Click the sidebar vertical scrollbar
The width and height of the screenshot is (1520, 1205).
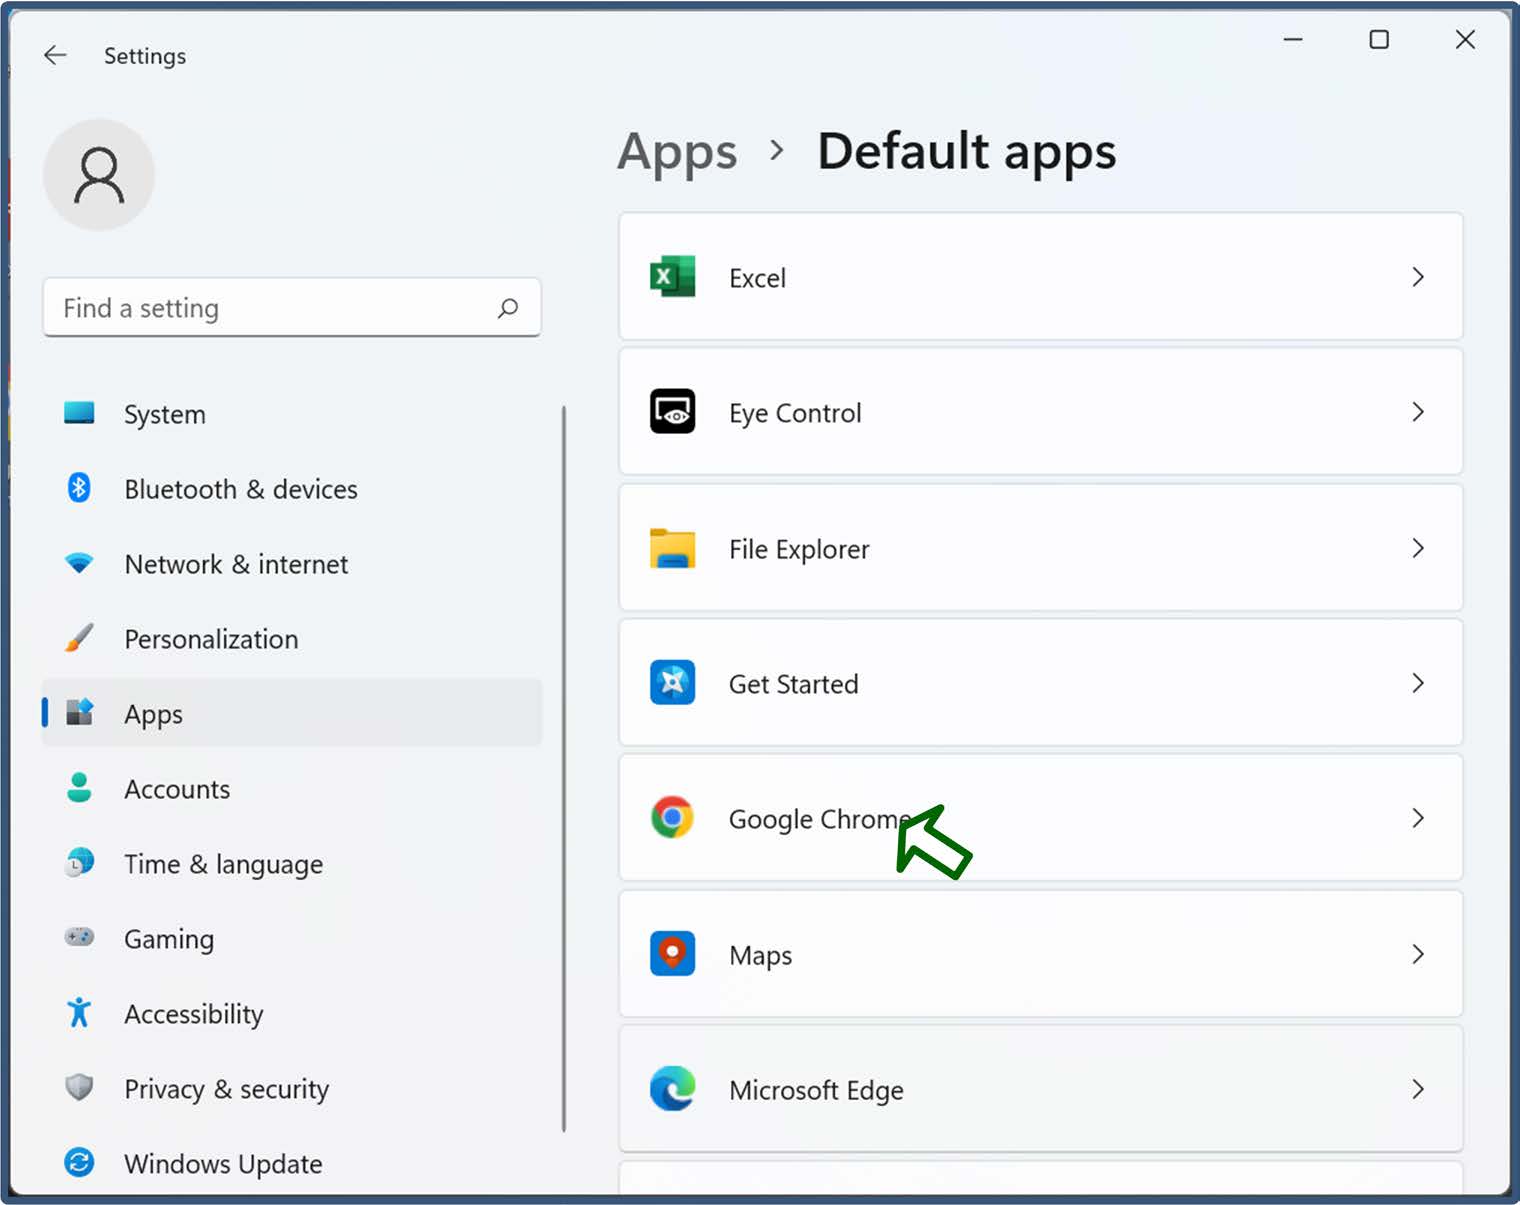pos(564,768)
